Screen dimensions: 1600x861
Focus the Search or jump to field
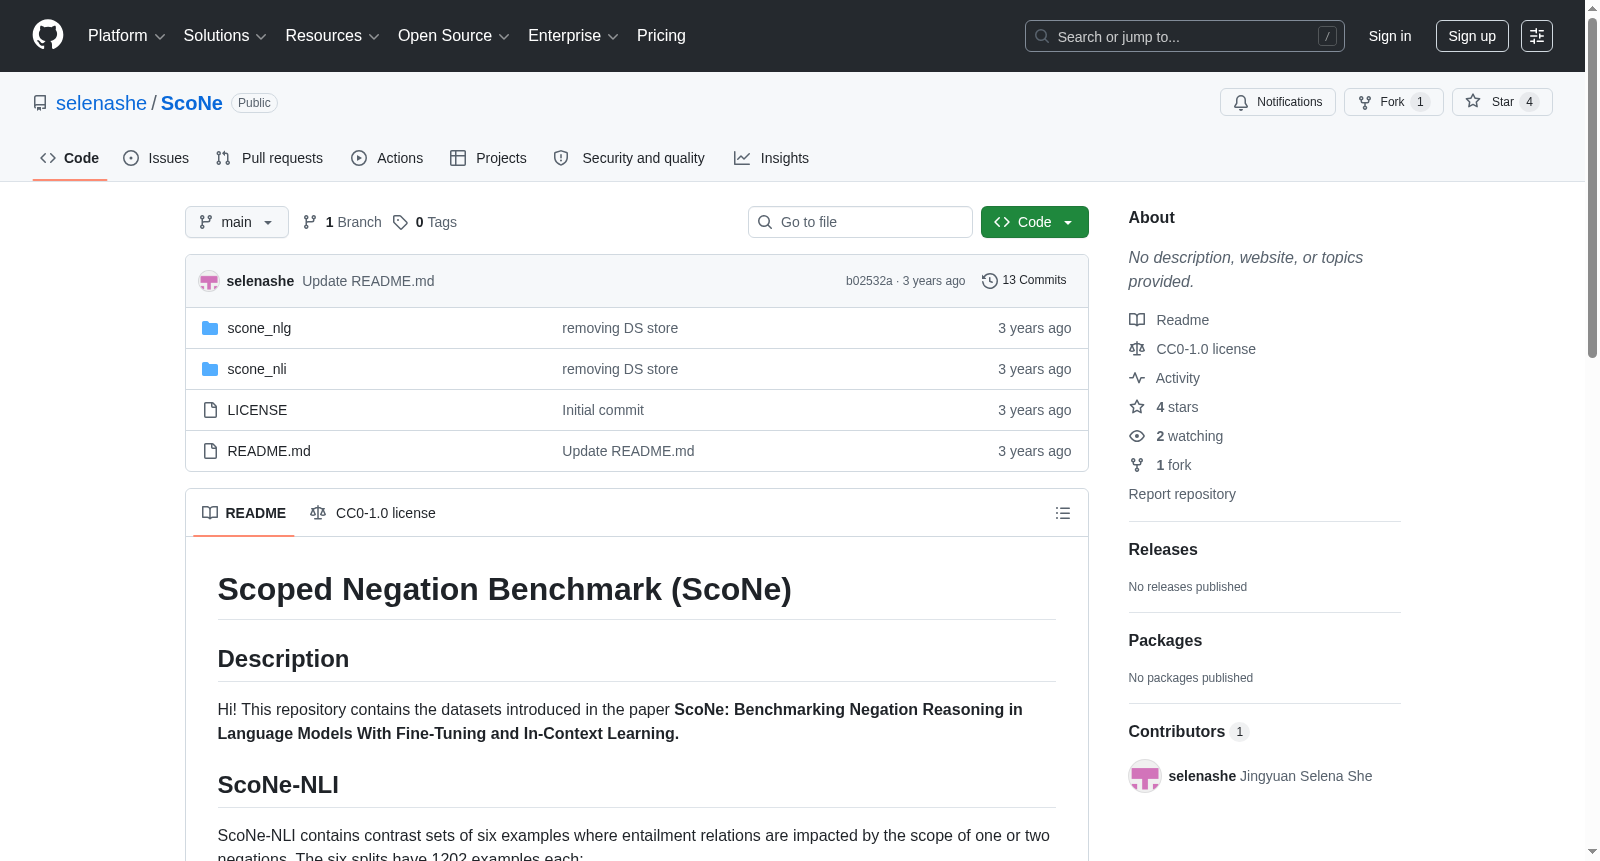pos(1185,36)
